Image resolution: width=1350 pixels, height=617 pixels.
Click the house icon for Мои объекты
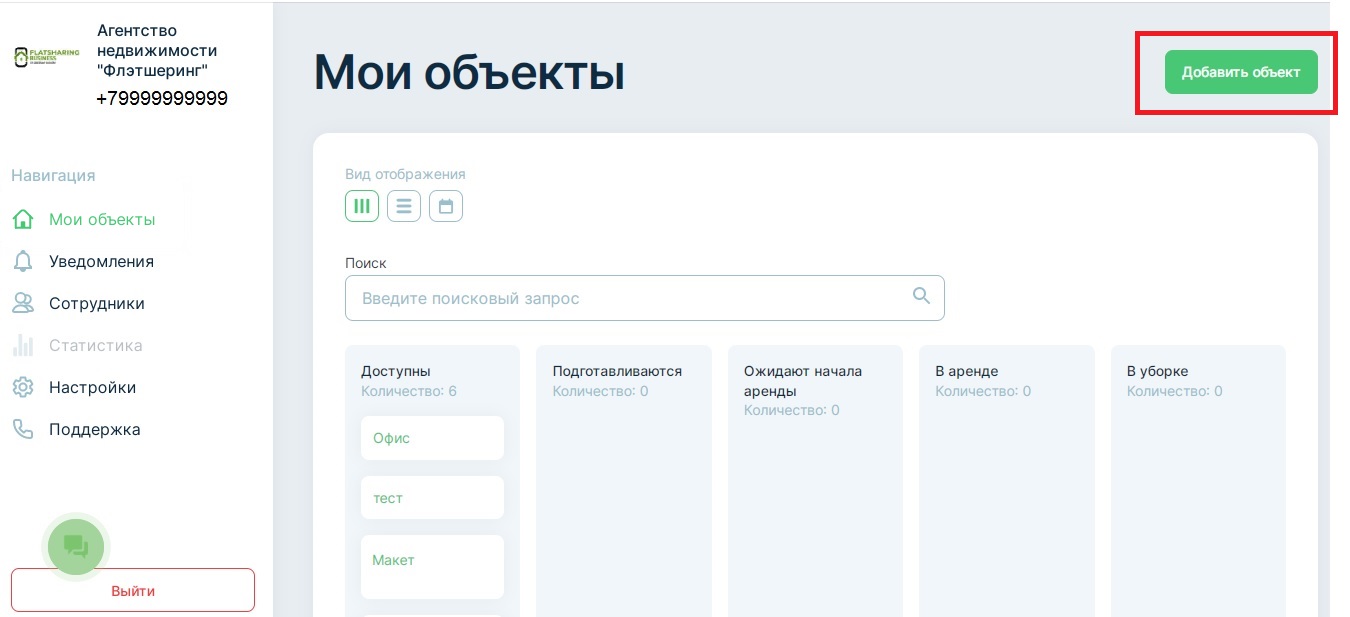click(23, 220)
